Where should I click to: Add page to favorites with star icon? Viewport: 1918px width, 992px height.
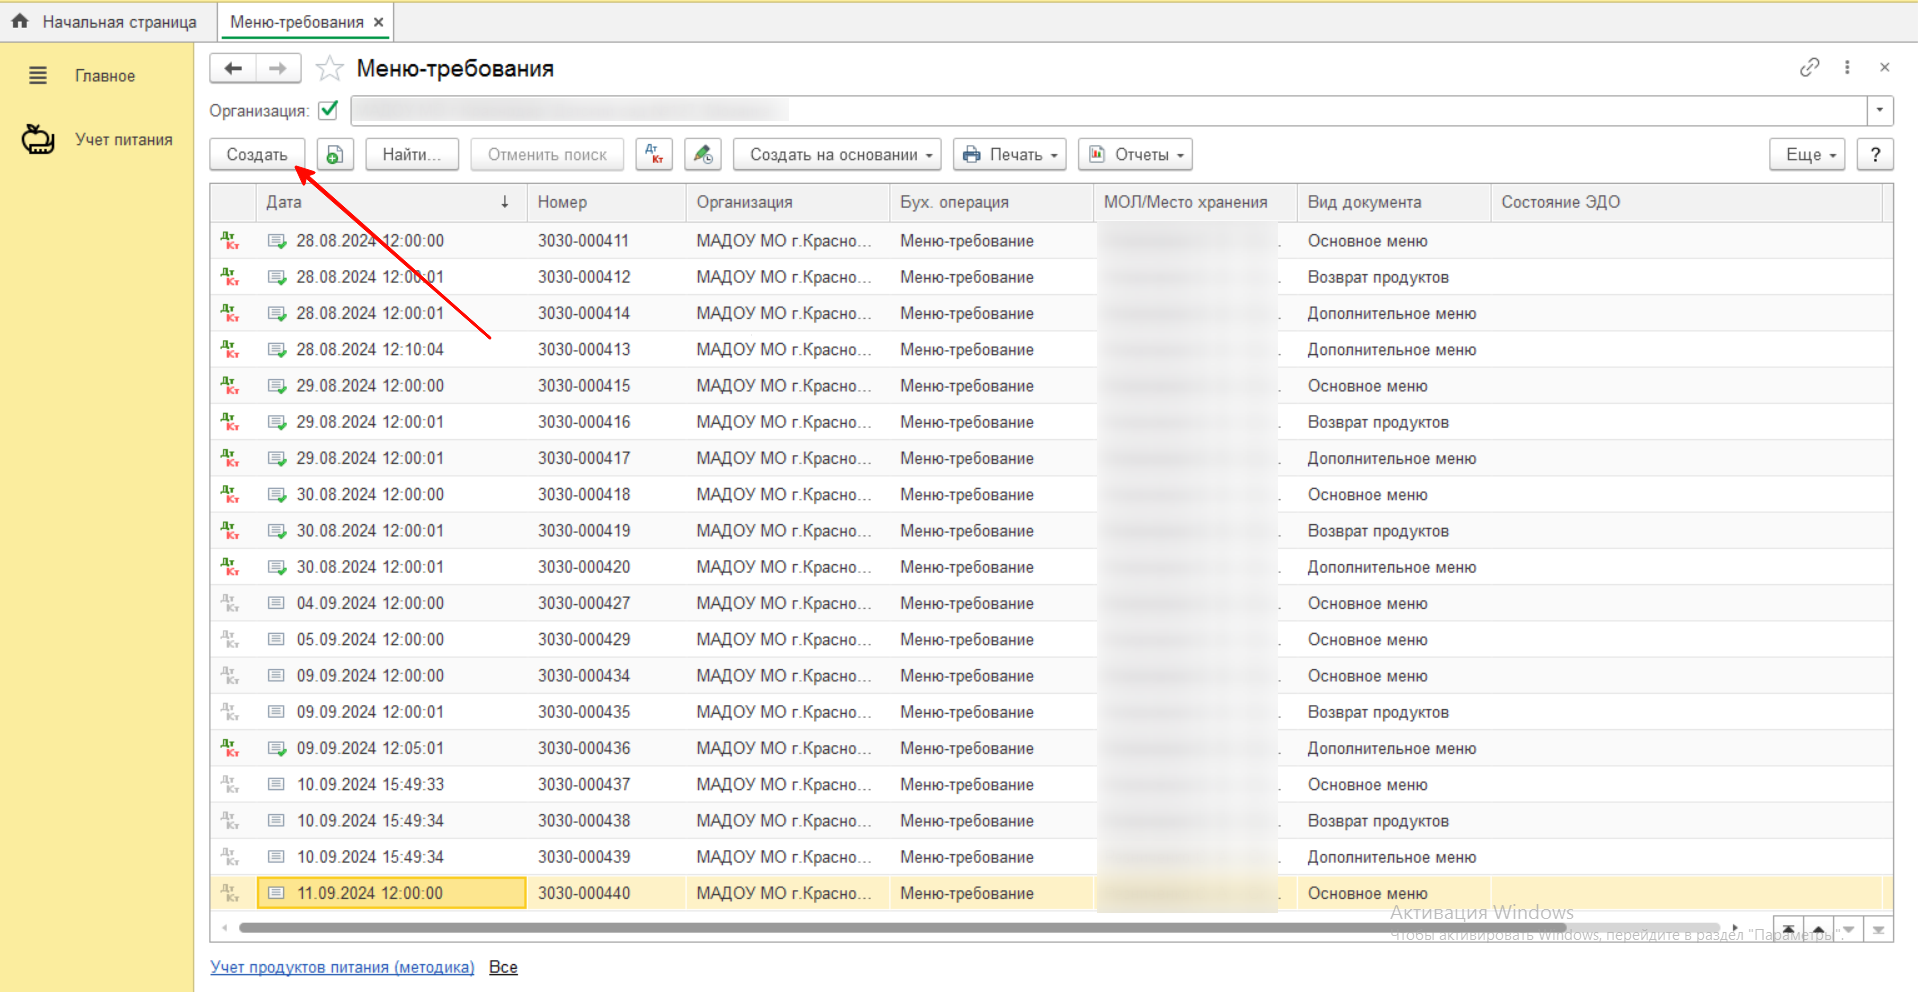[329, 69]
